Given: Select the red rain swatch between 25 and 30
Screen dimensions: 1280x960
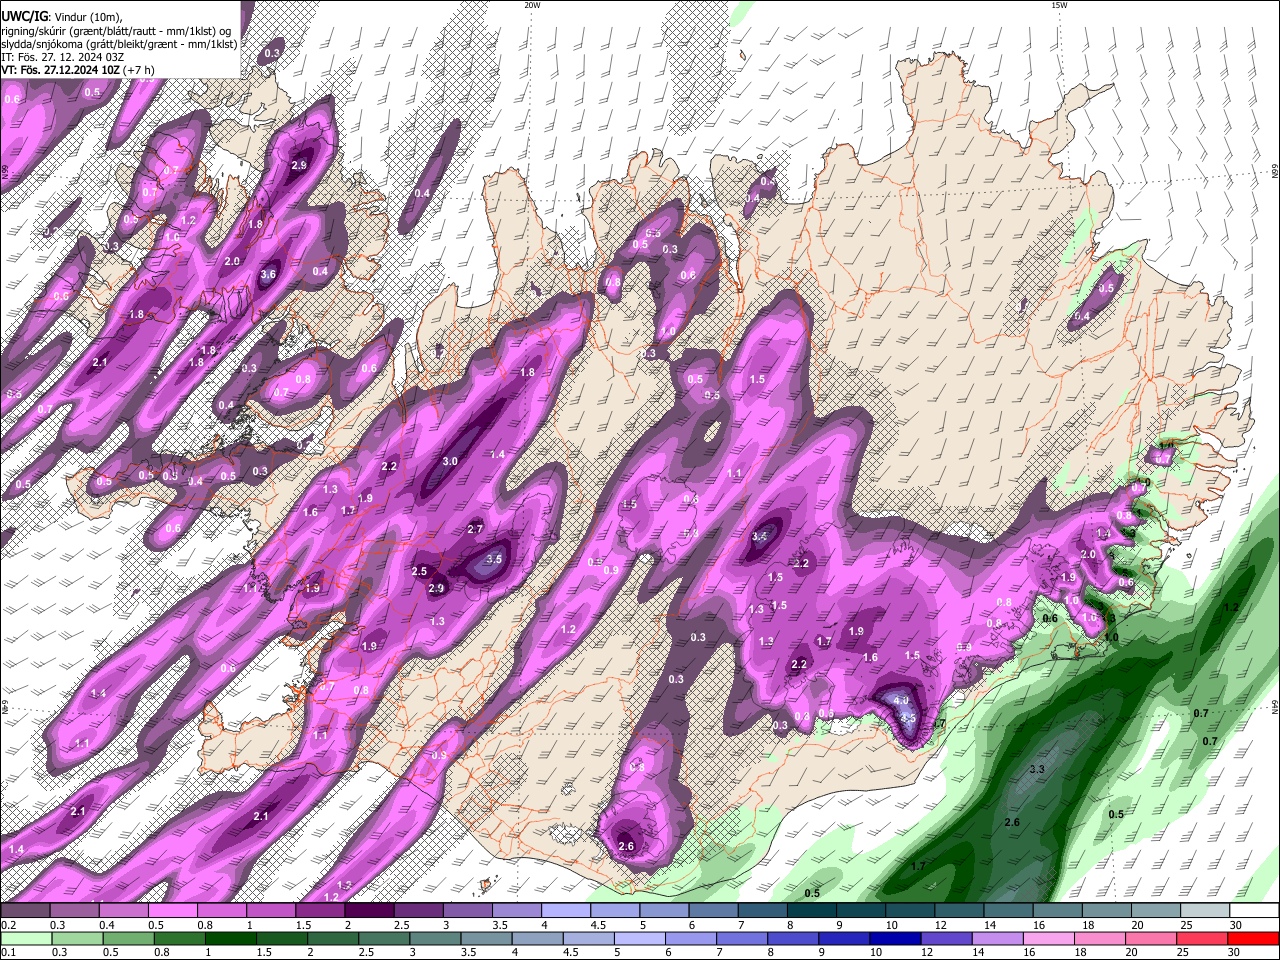Looking at the screenshot, I should click(x=1202, y=938).
